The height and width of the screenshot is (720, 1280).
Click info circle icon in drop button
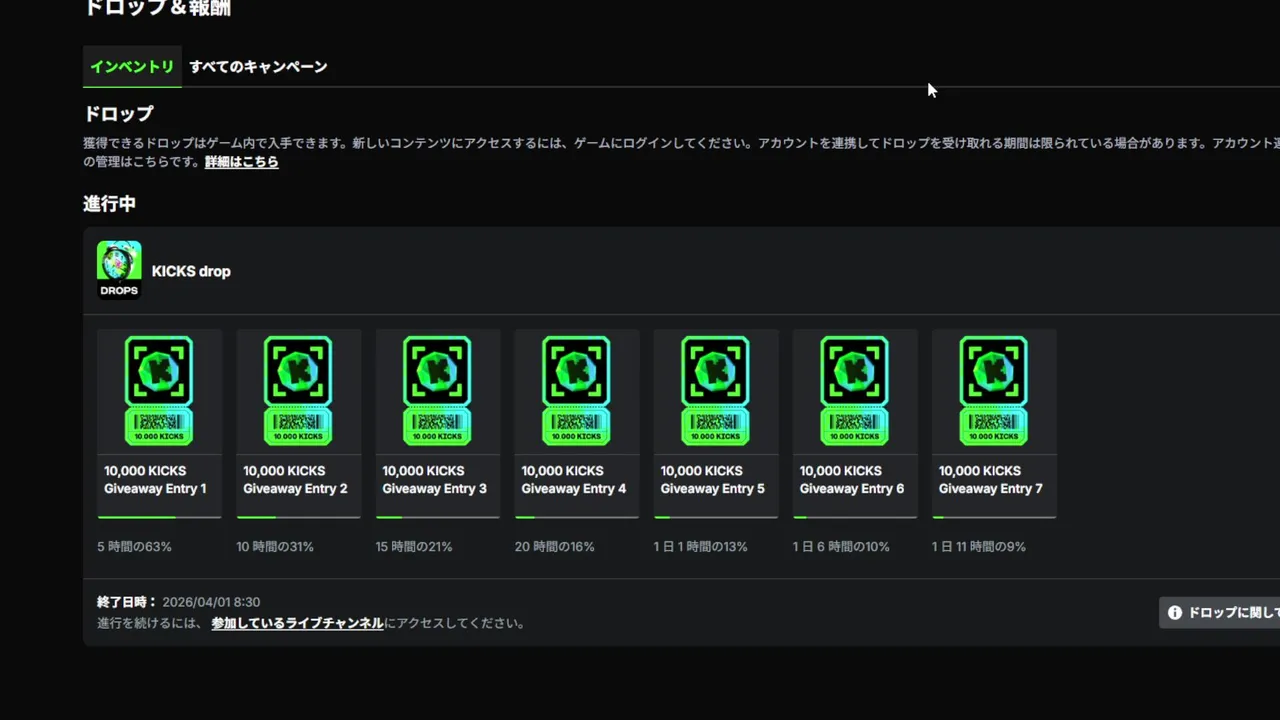tap(1175, 613)
